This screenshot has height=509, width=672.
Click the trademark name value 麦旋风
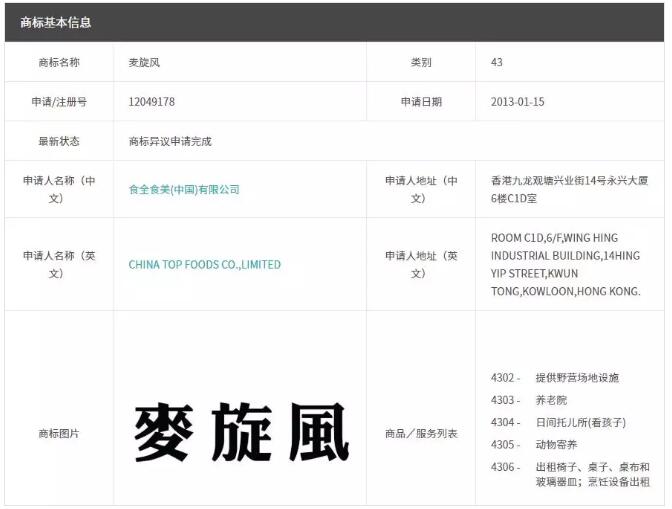coord(144,63)
